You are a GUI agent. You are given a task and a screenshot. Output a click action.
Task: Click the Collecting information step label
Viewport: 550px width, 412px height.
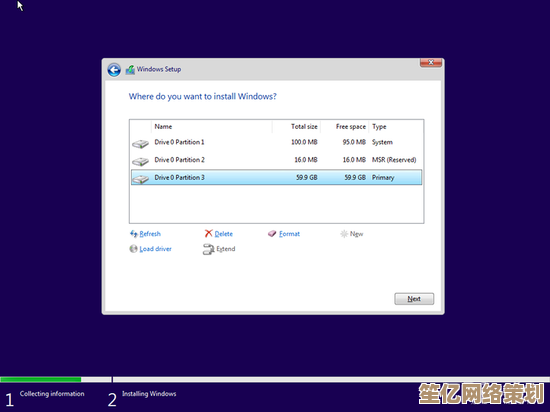pyautogui.click(x=52, y=394)
